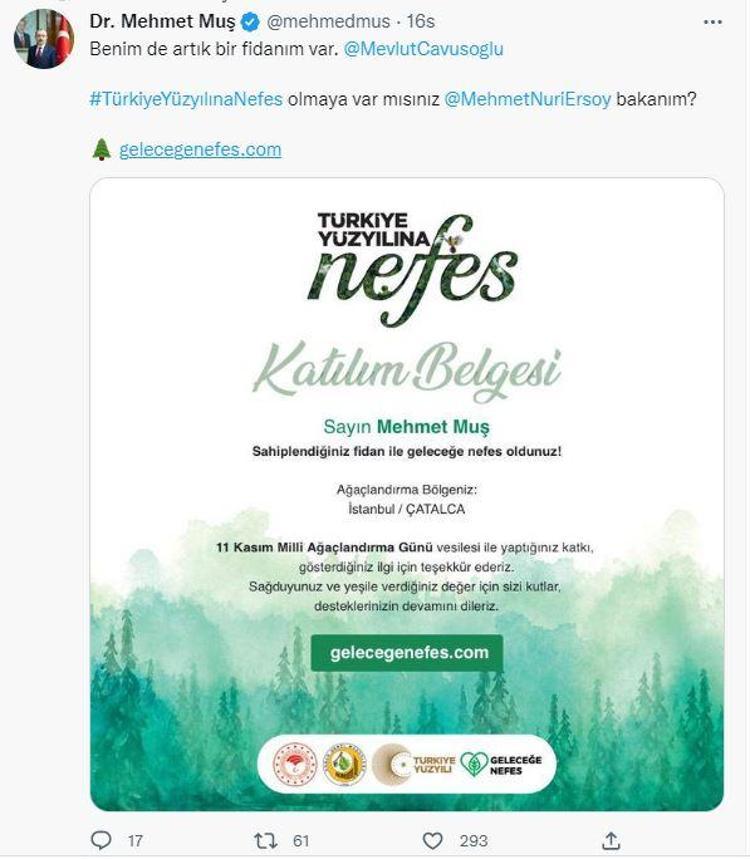Open the three-dot more options menu
Image resolution: width=750 pixels, height=859 pixels.
click(712, 20)
